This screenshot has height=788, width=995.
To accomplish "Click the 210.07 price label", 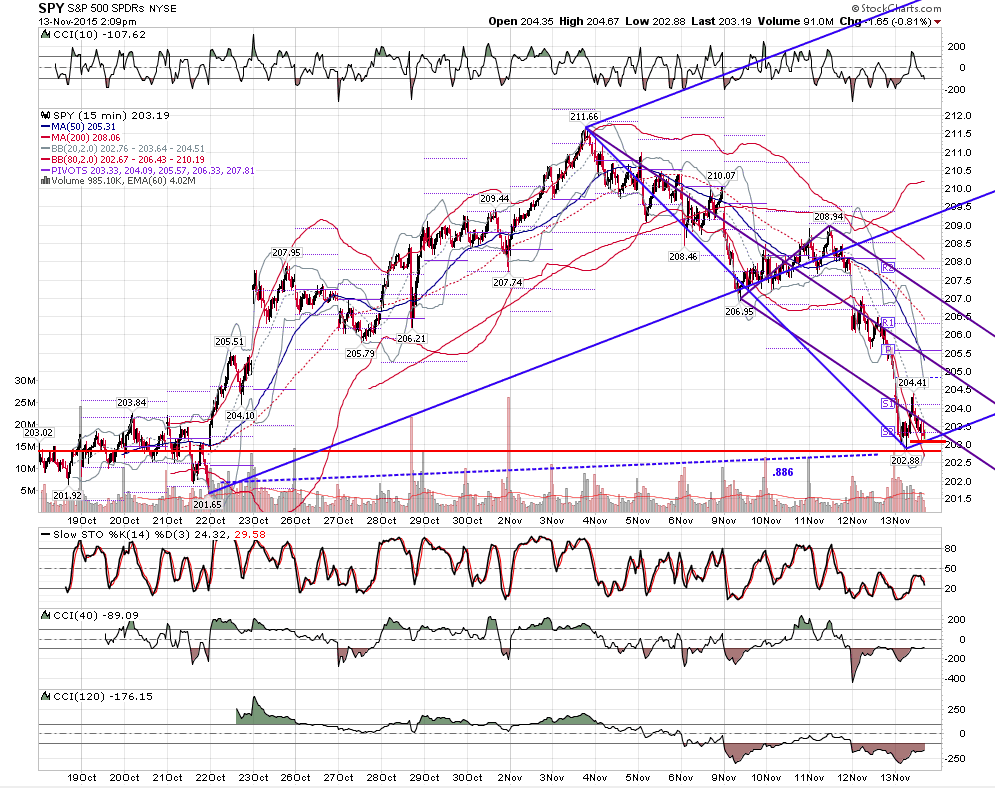I will (x=722, y=176).
